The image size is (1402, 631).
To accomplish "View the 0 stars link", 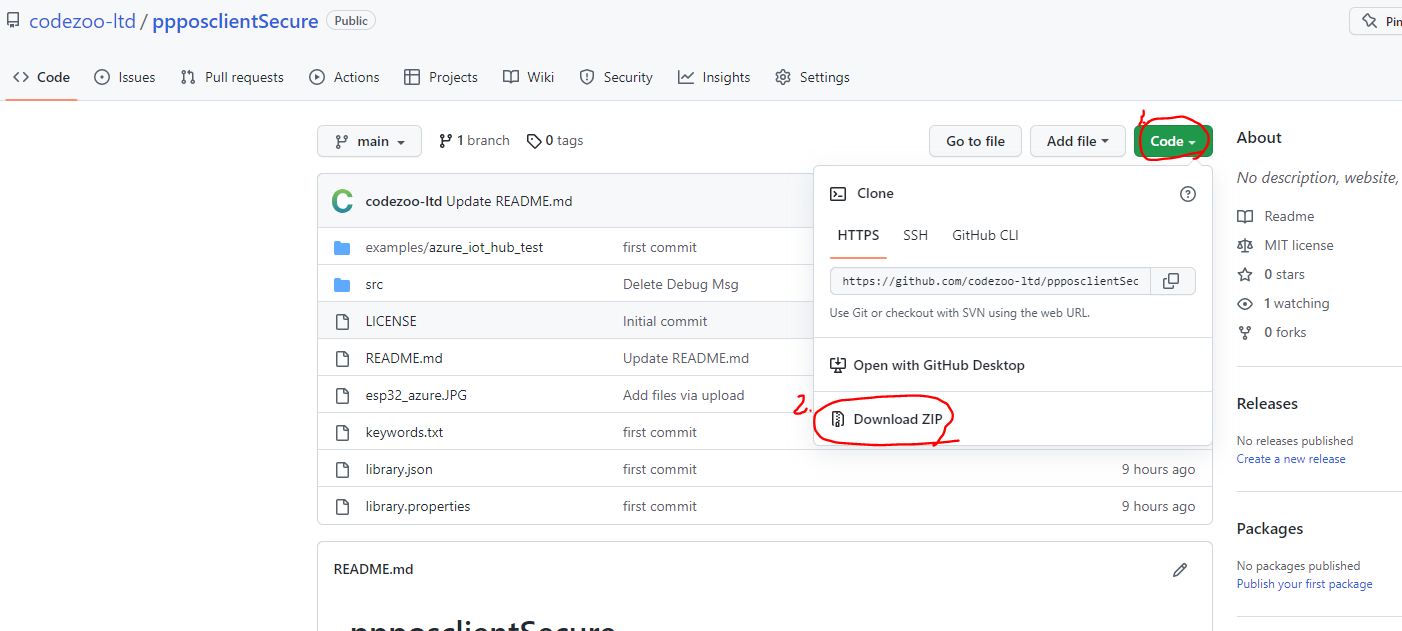I will (1271, 274).
